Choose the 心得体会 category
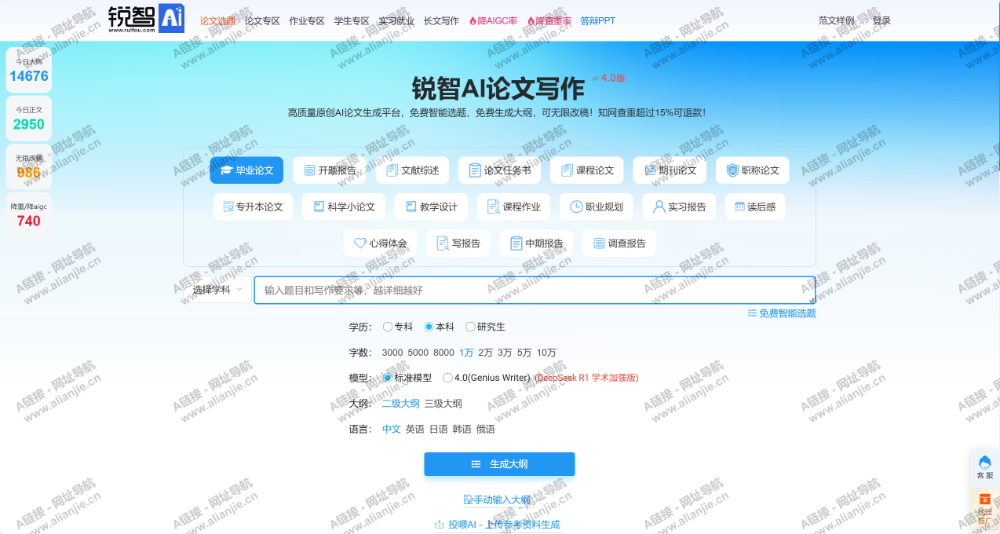The image size is (1000, 534). click(380, 243)
